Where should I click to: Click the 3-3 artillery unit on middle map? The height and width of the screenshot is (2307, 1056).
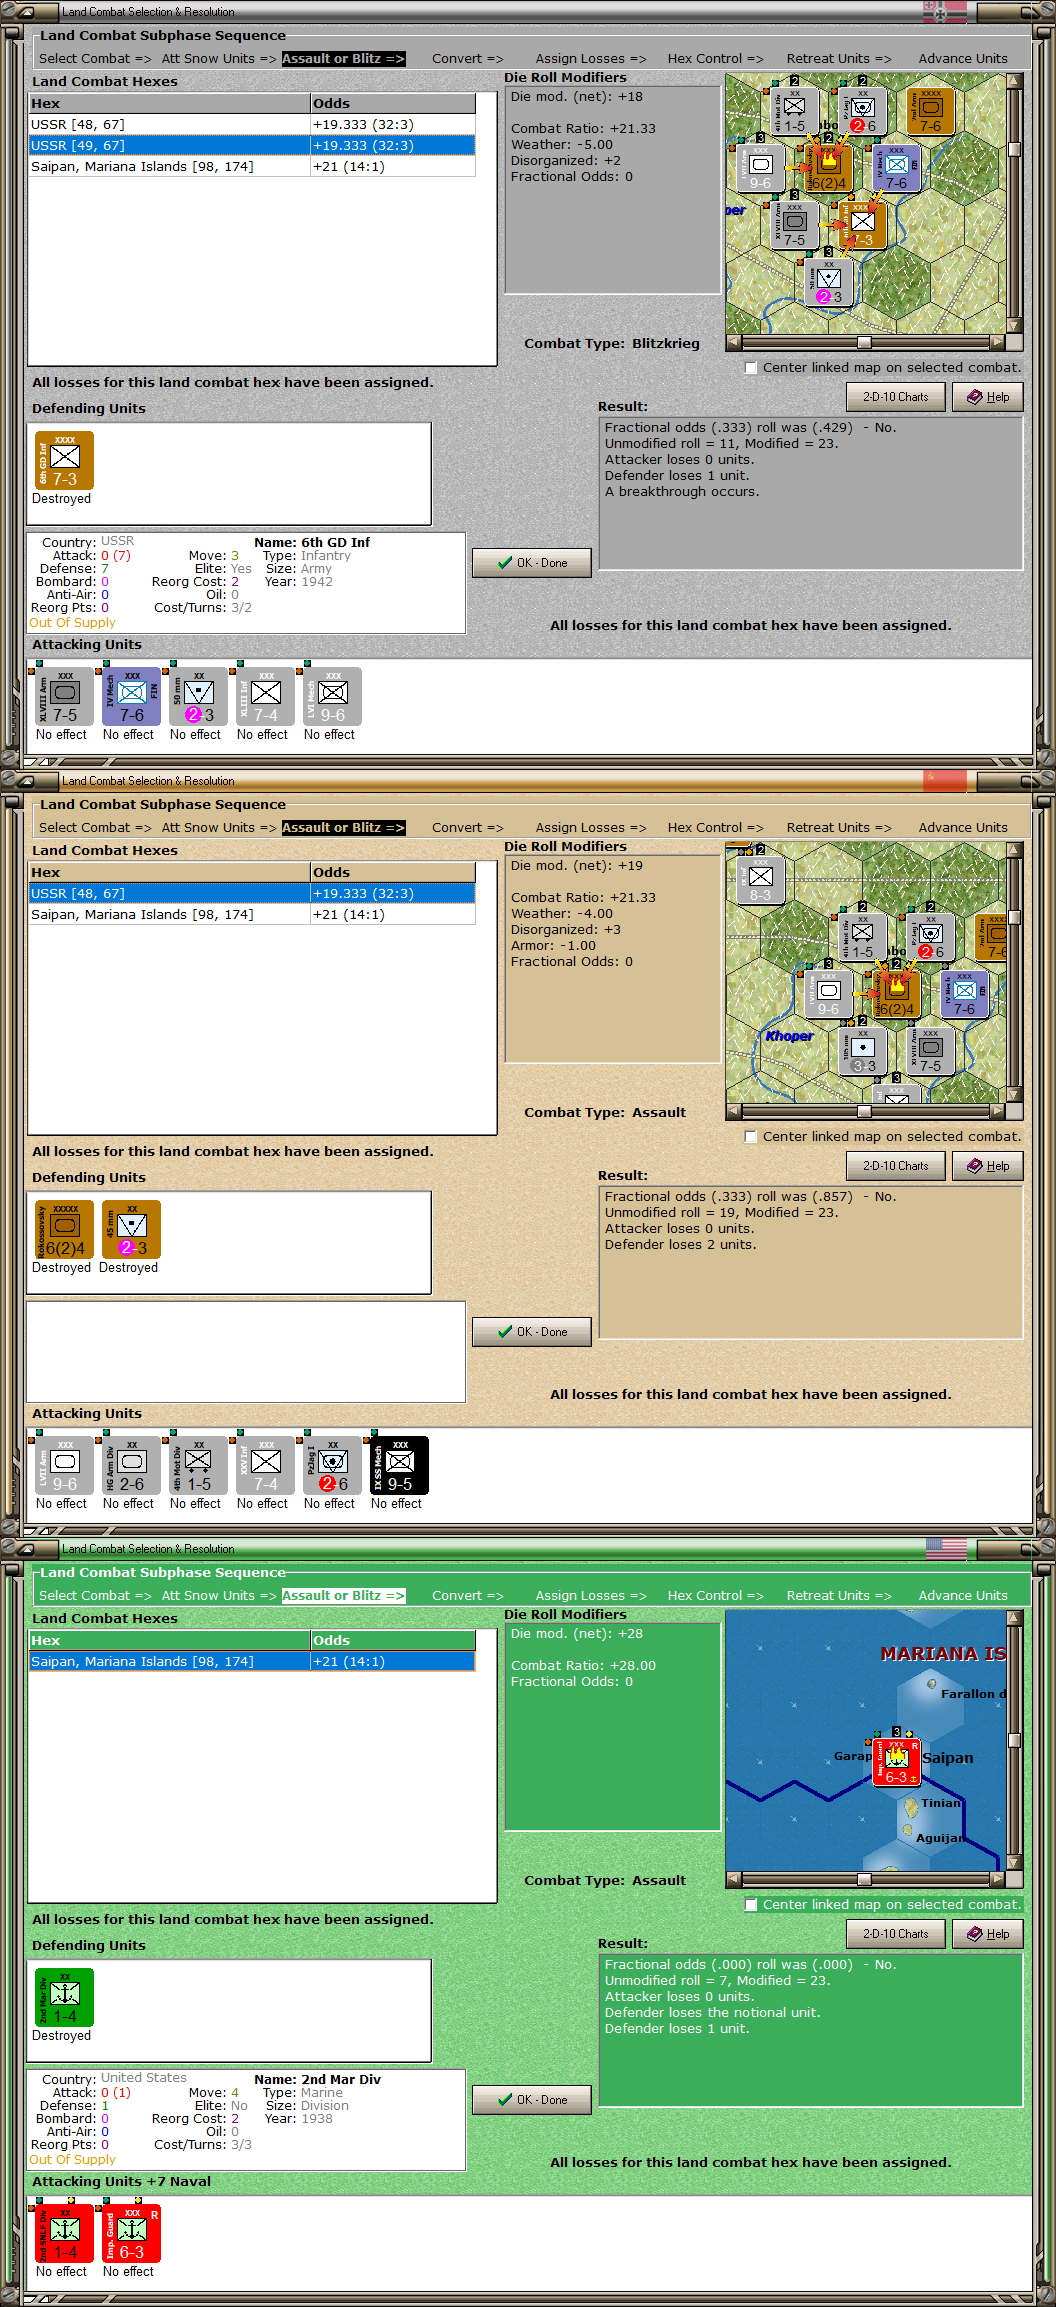863,1052
